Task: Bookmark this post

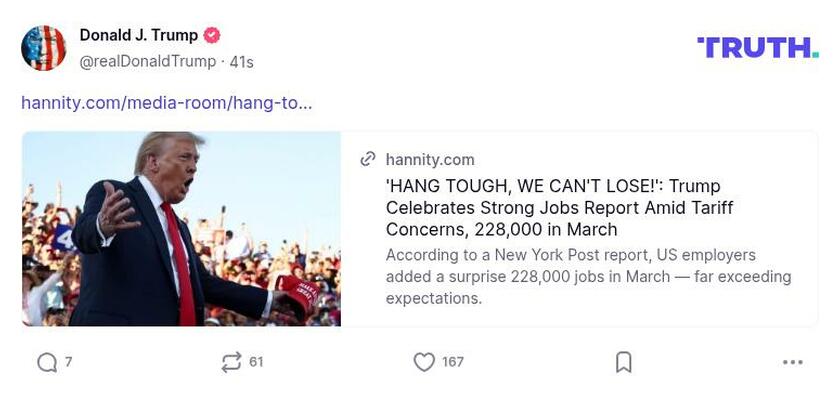Action: click(x=623, y=362)
